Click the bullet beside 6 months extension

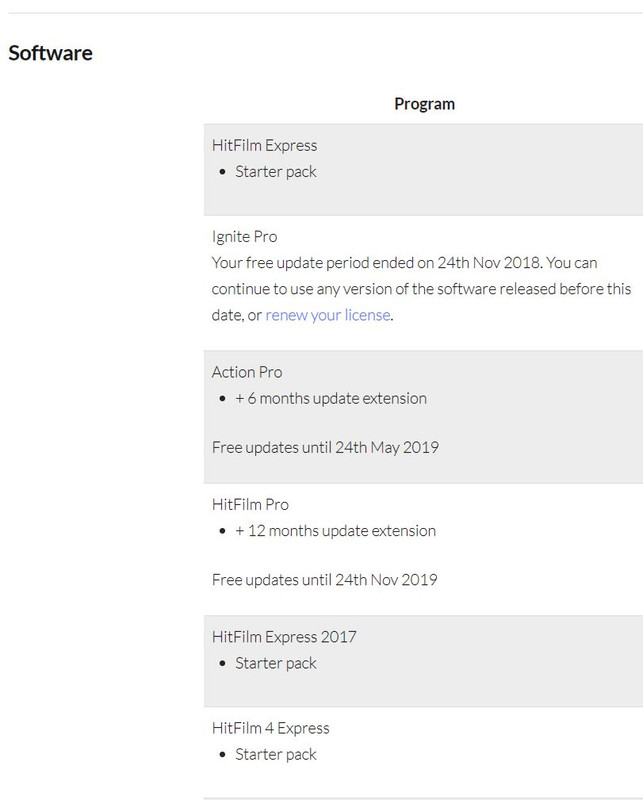coord(222,398)
